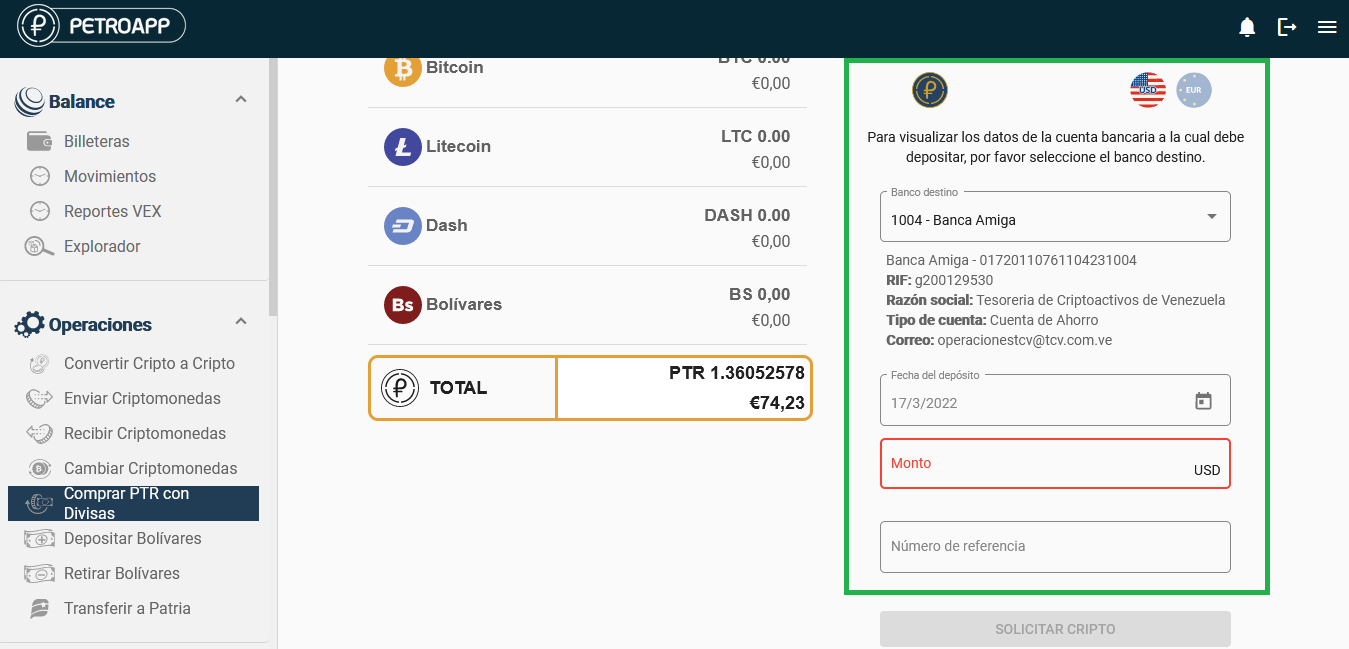Click the logout icon in header
Screen dimensions: 1349x649
pos(1287,27)
